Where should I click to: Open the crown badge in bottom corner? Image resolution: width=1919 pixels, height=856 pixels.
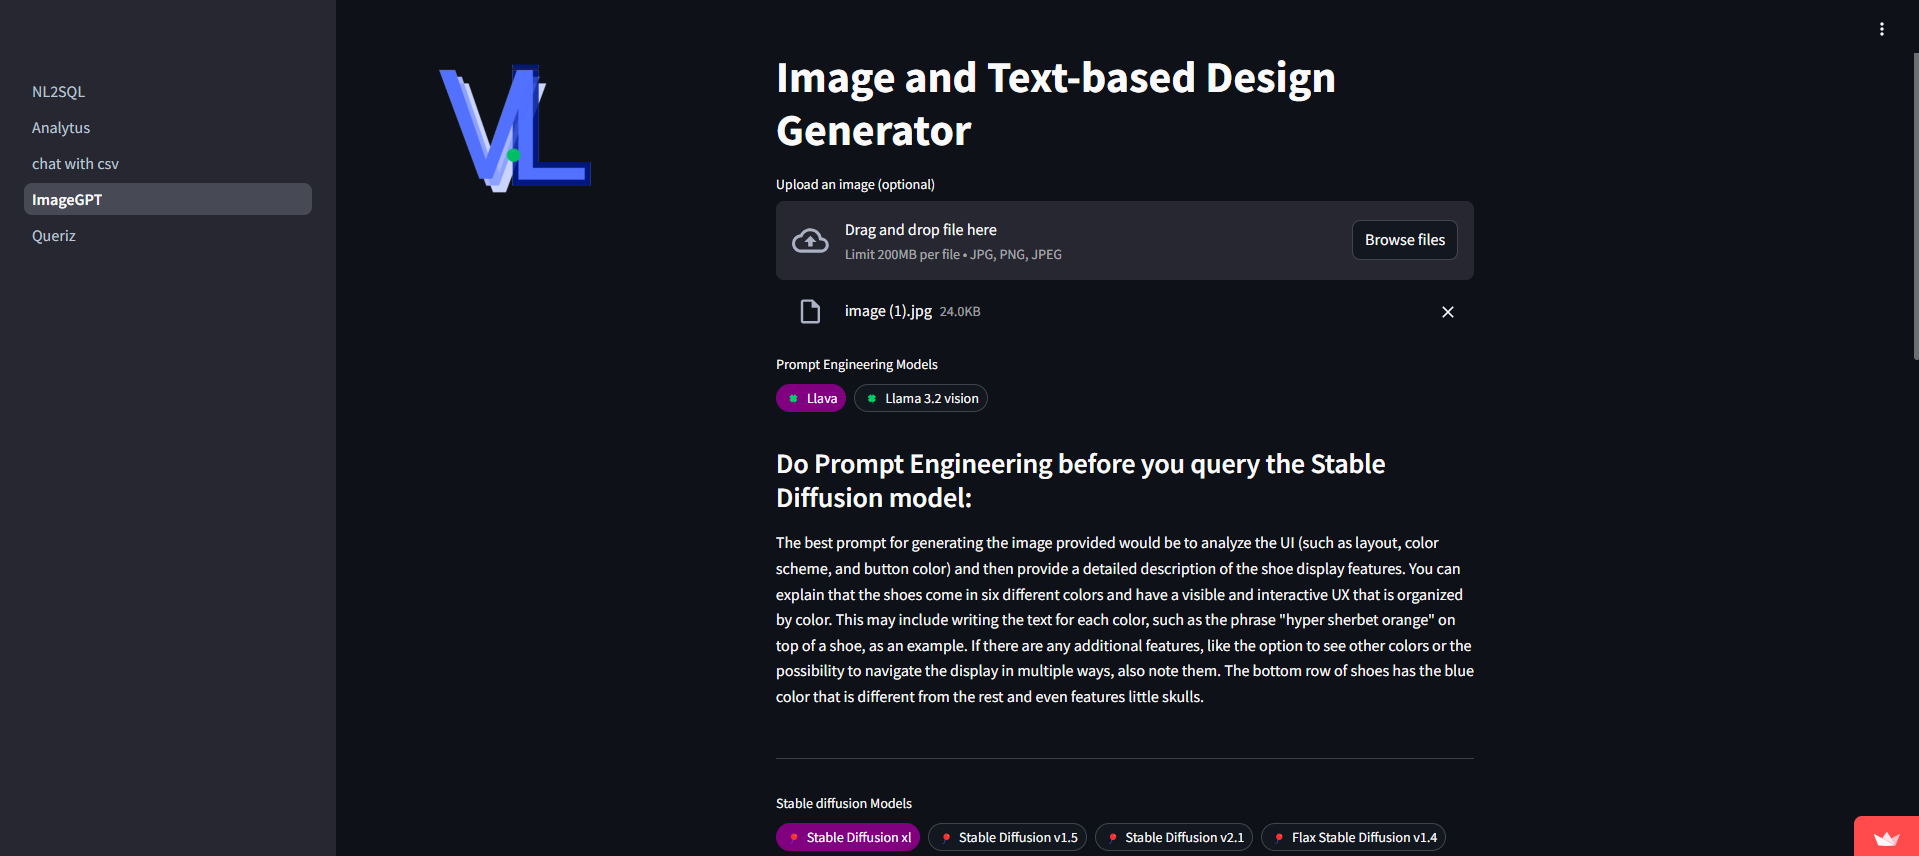tap(1886, 838)
